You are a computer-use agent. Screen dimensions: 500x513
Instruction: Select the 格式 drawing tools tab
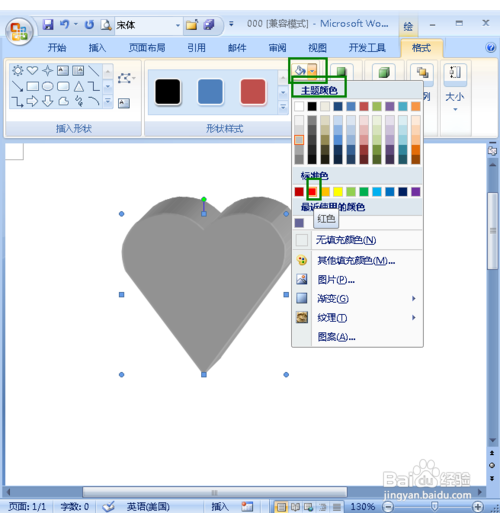421,48
